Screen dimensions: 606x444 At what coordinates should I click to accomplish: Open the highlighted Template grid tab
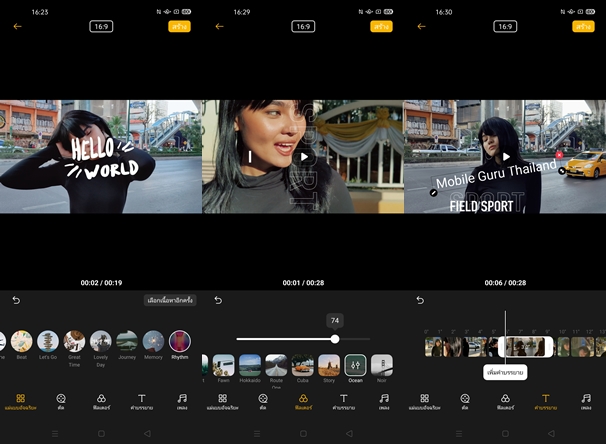20,402
